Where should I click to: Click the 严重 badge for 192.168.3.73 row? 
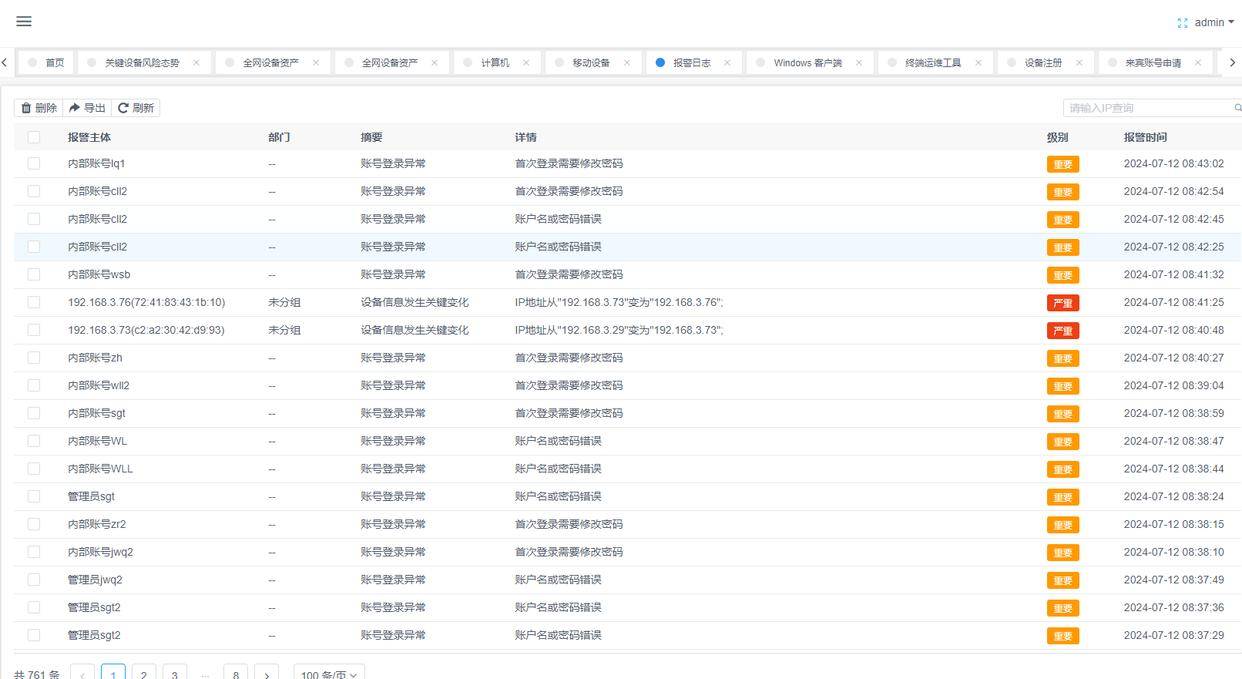[x=1063, y=331]
